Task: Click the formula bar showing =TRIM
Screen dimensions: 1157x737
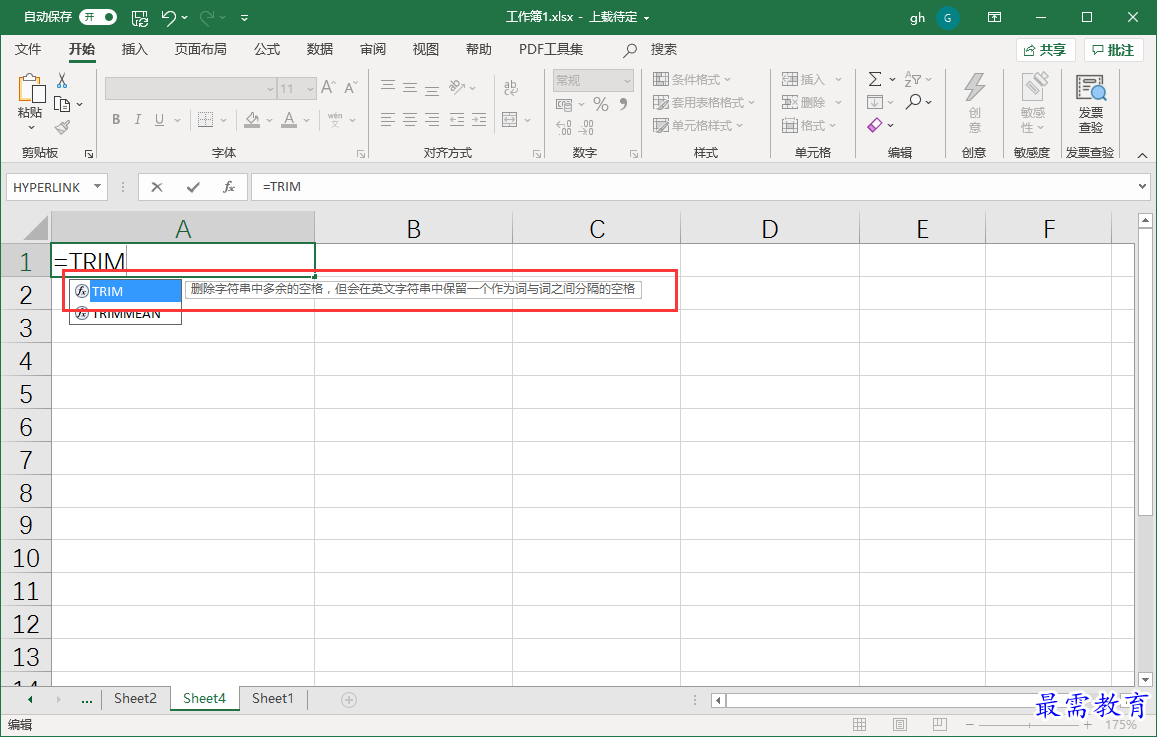Action: coord(694,187)
